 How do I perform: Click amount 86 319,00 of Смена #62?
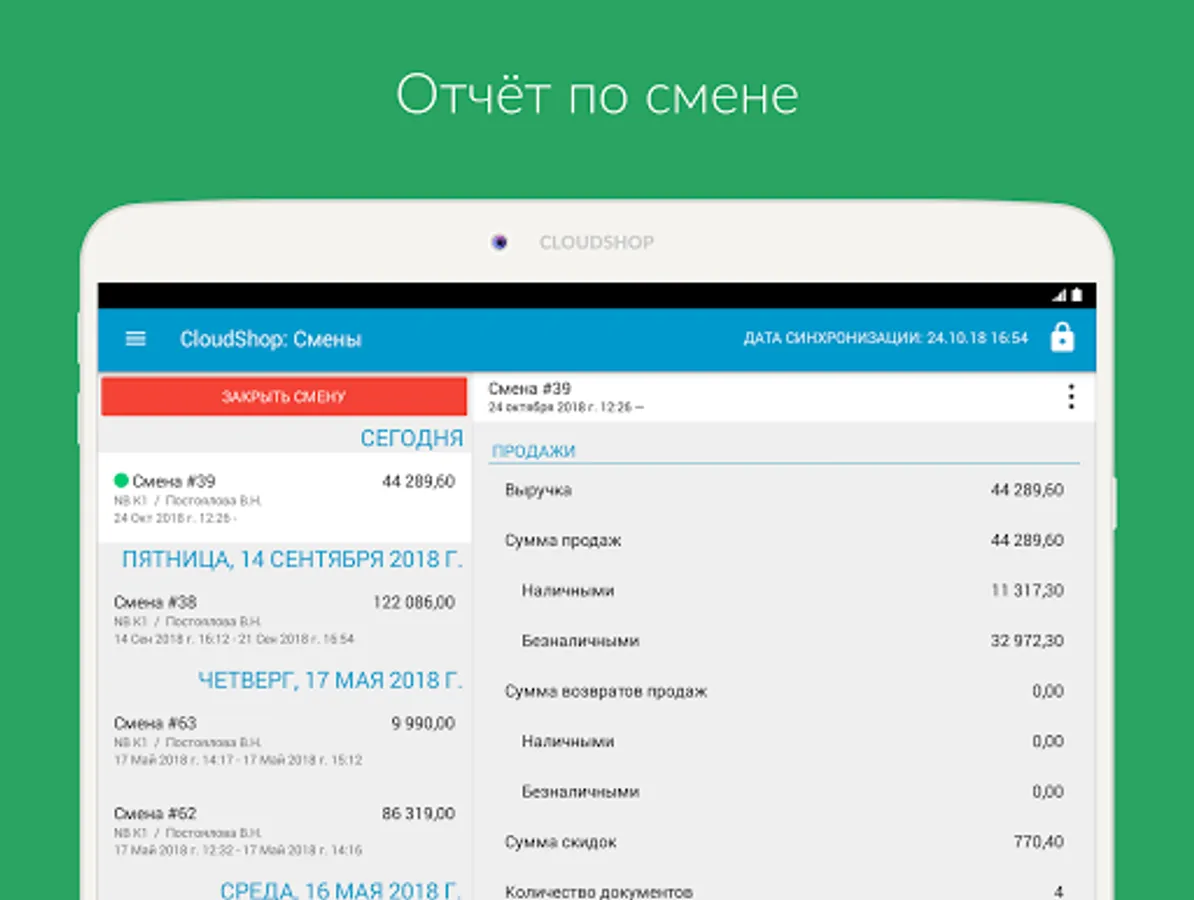tap(418, 813)
